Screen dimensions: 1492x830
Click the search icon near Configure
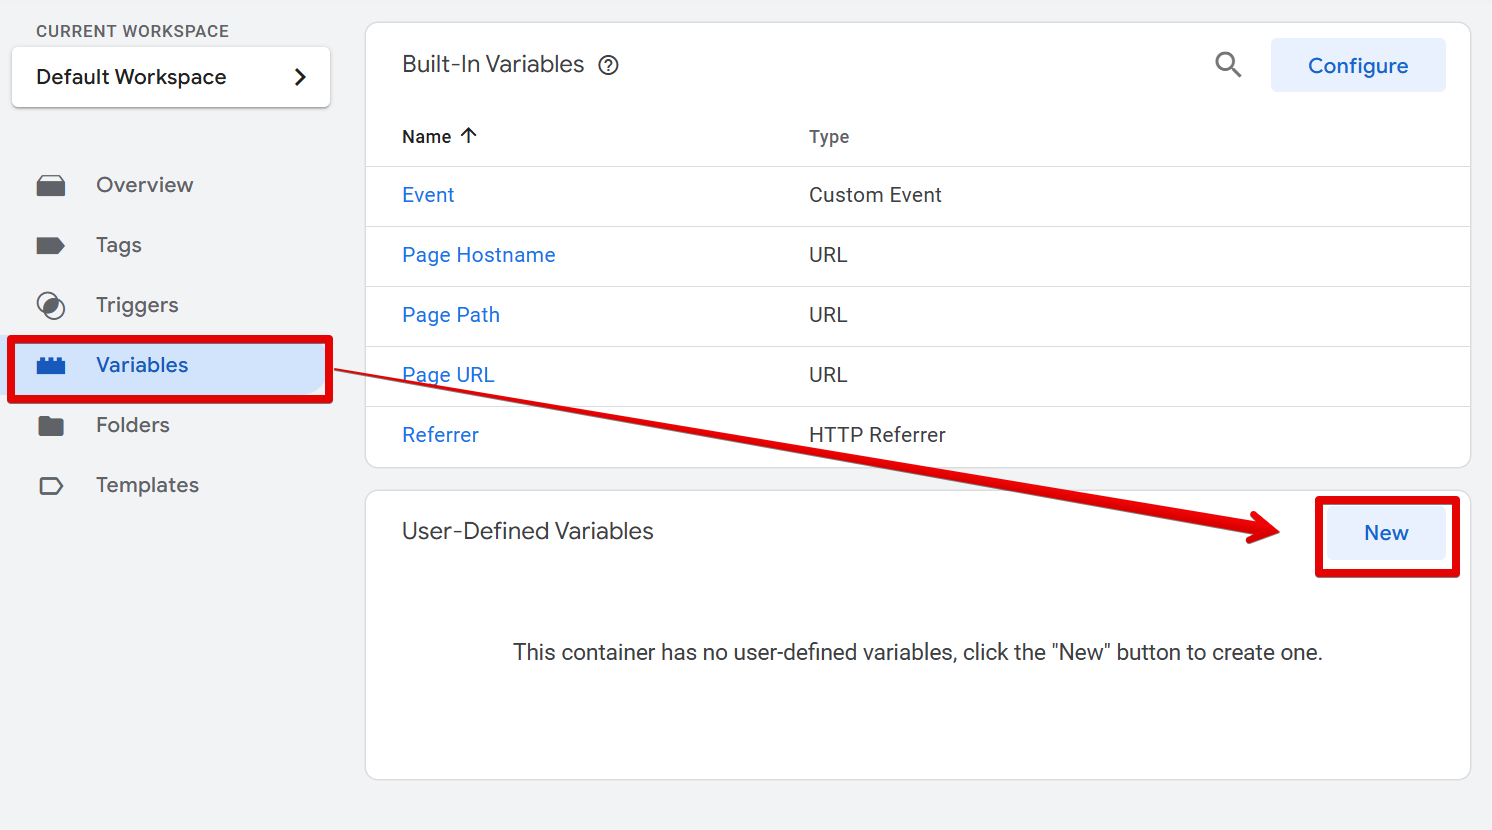click(x=1228, y=63)
